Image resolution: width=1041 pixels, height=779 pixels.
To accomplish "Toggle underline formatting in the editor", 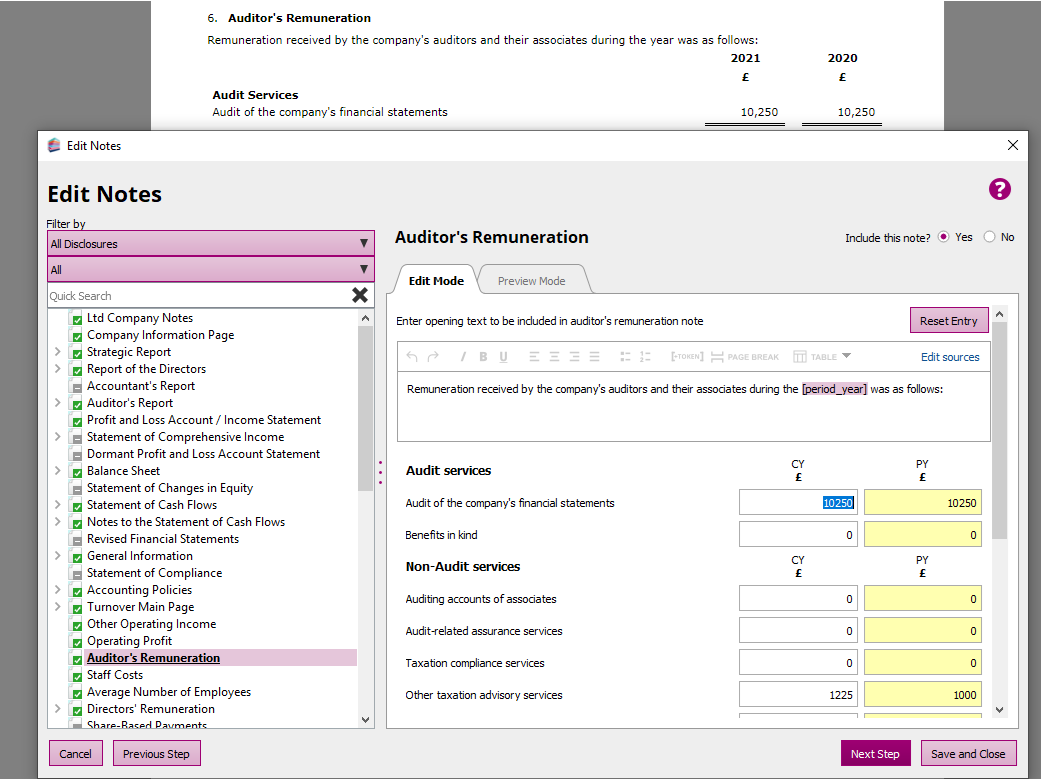I will [503, 357].
